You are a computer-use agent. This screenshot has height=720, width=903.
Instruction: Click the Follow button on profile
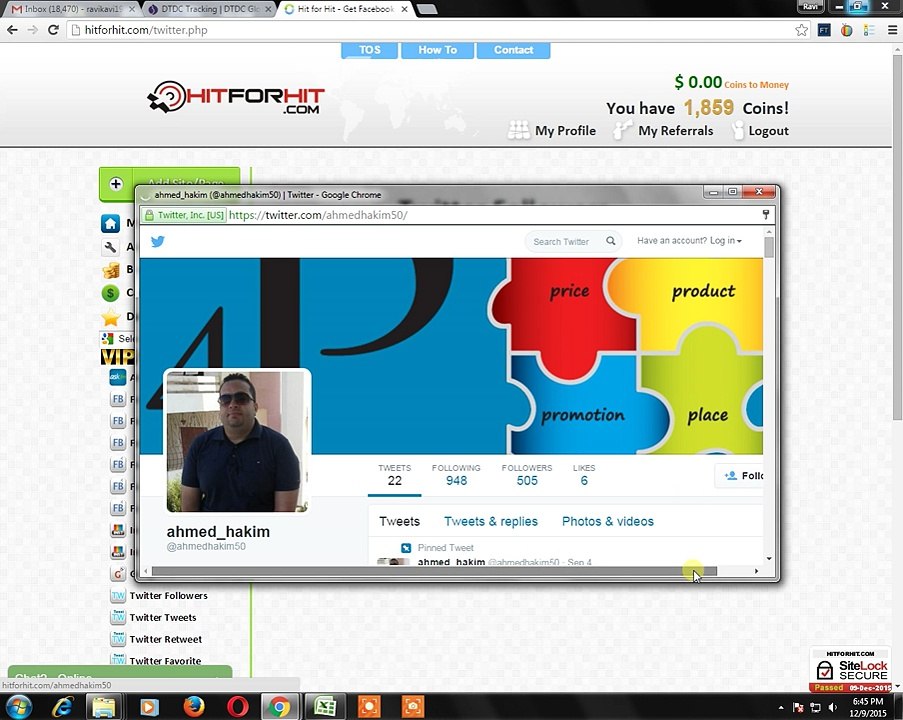(x=739, y=476)
